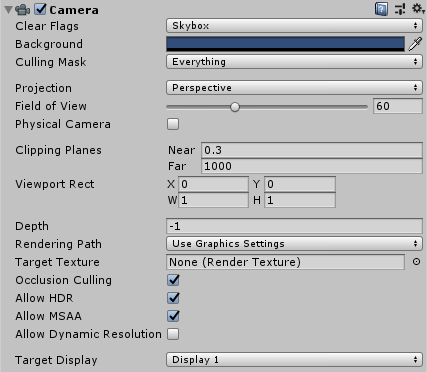427x372 pixels.
Task: Click the Projection label
Action: click(43, 88)
